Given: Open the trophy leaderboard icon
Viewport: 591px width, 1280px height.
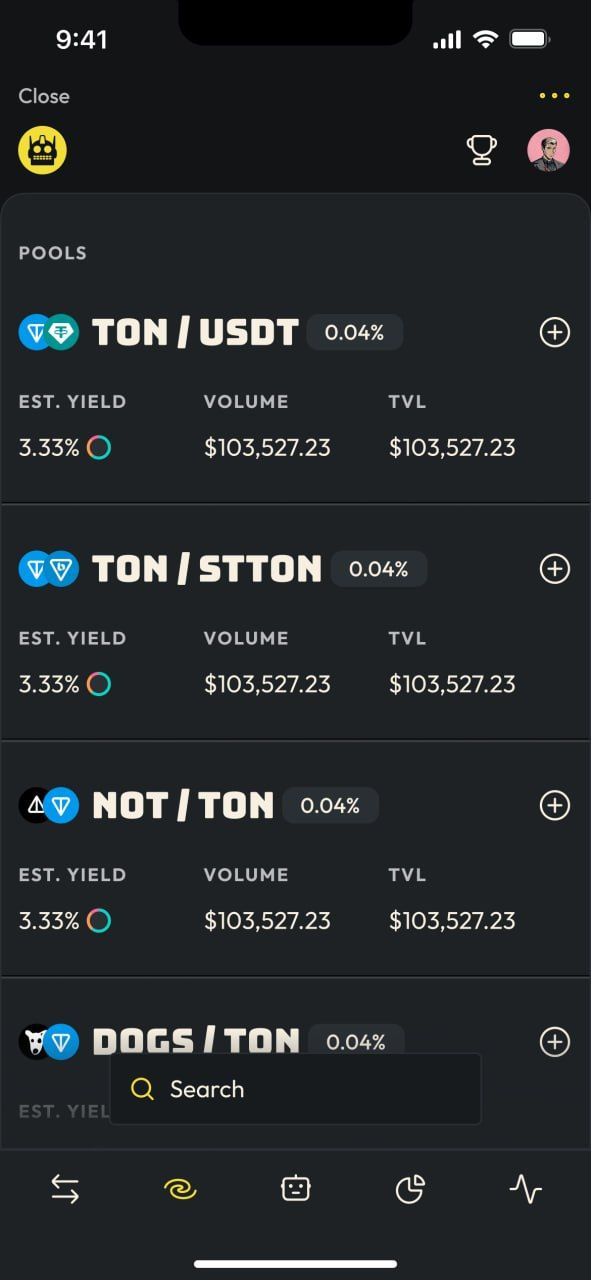Looking at the screenshot, I should (482, 150).
